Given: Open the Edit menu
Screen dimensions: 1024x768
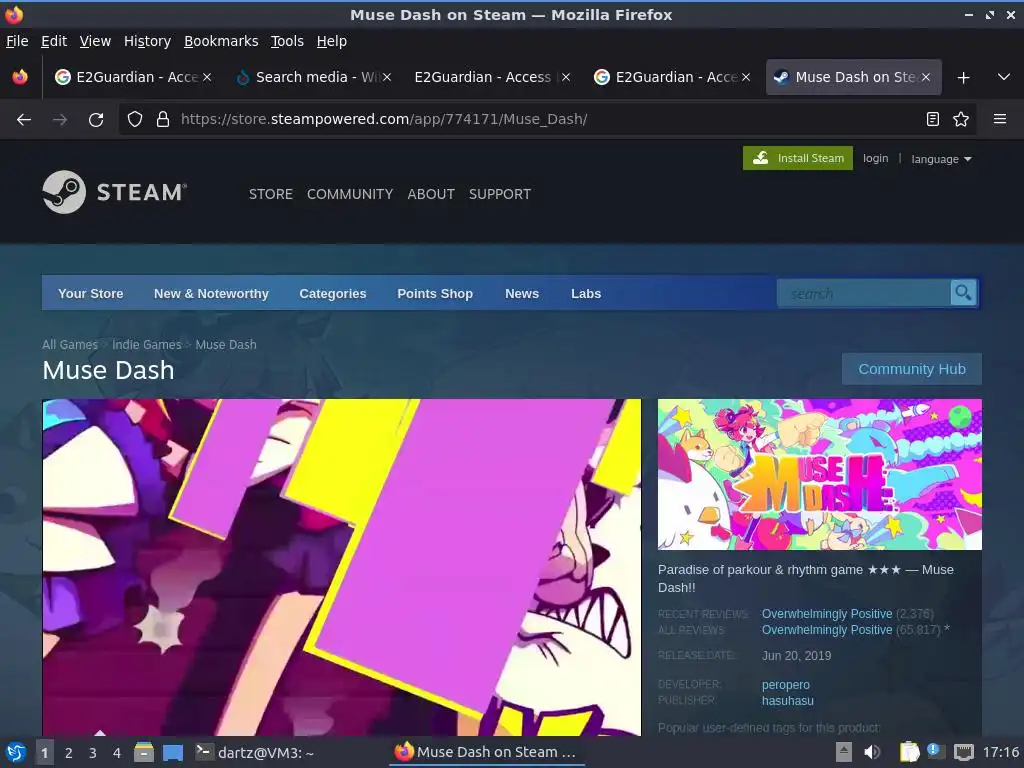Looking at the screenshot, I should tap(54, 41).
